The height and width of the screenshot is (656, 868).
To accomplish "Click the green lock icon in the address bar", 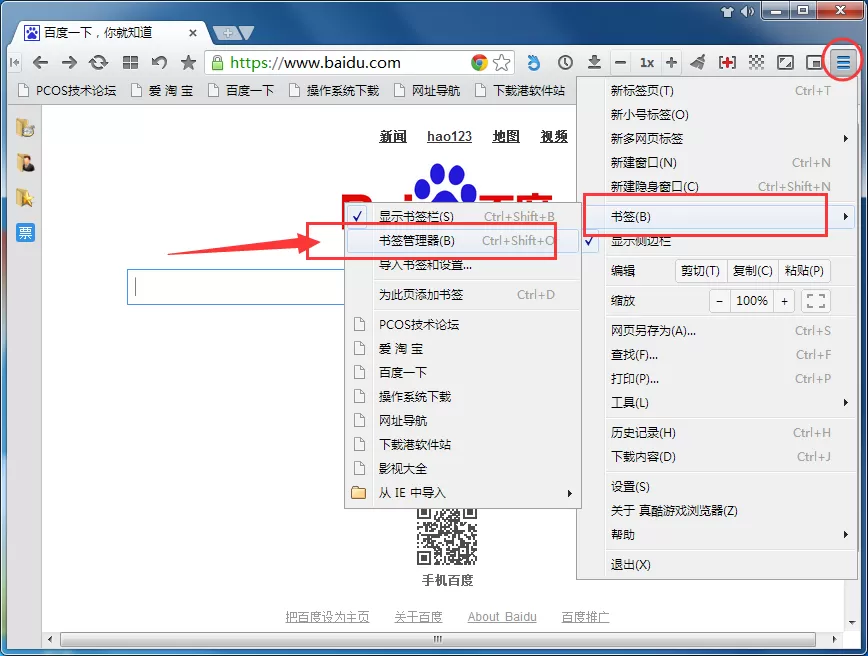I will pos(218,63).
